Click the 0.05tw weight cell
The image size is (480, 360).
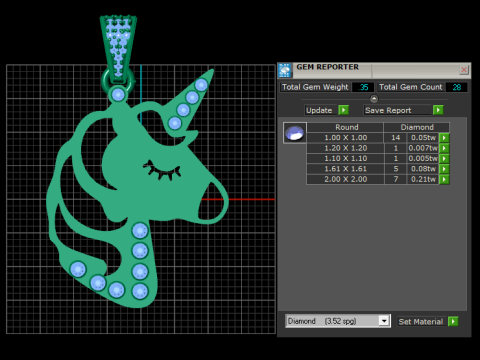click(x=423, y=138)
